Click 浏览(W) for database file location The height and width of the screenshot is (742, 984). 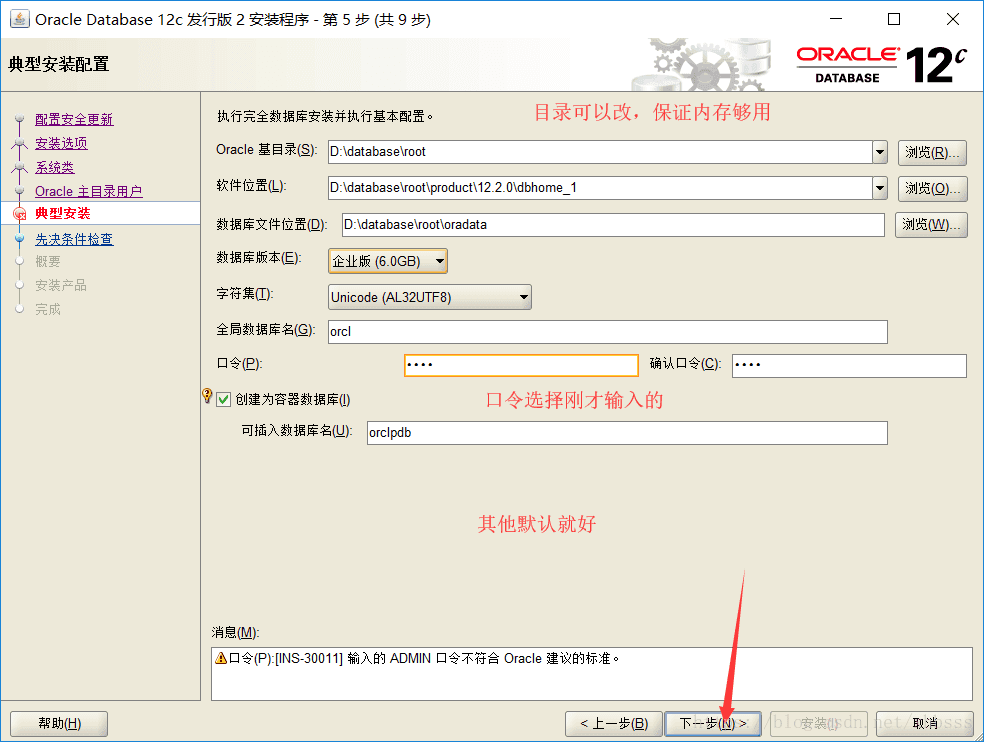pyautogui.click(x=931, y=224)
